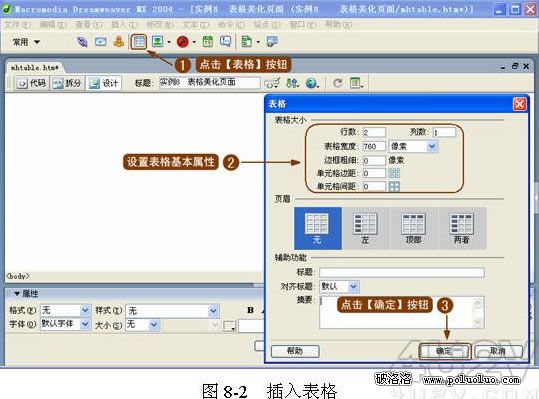This screenshot has height=399, width=539.
Task: Click the 边框粗细 border thickness field
Action: (x=374, y=160)
